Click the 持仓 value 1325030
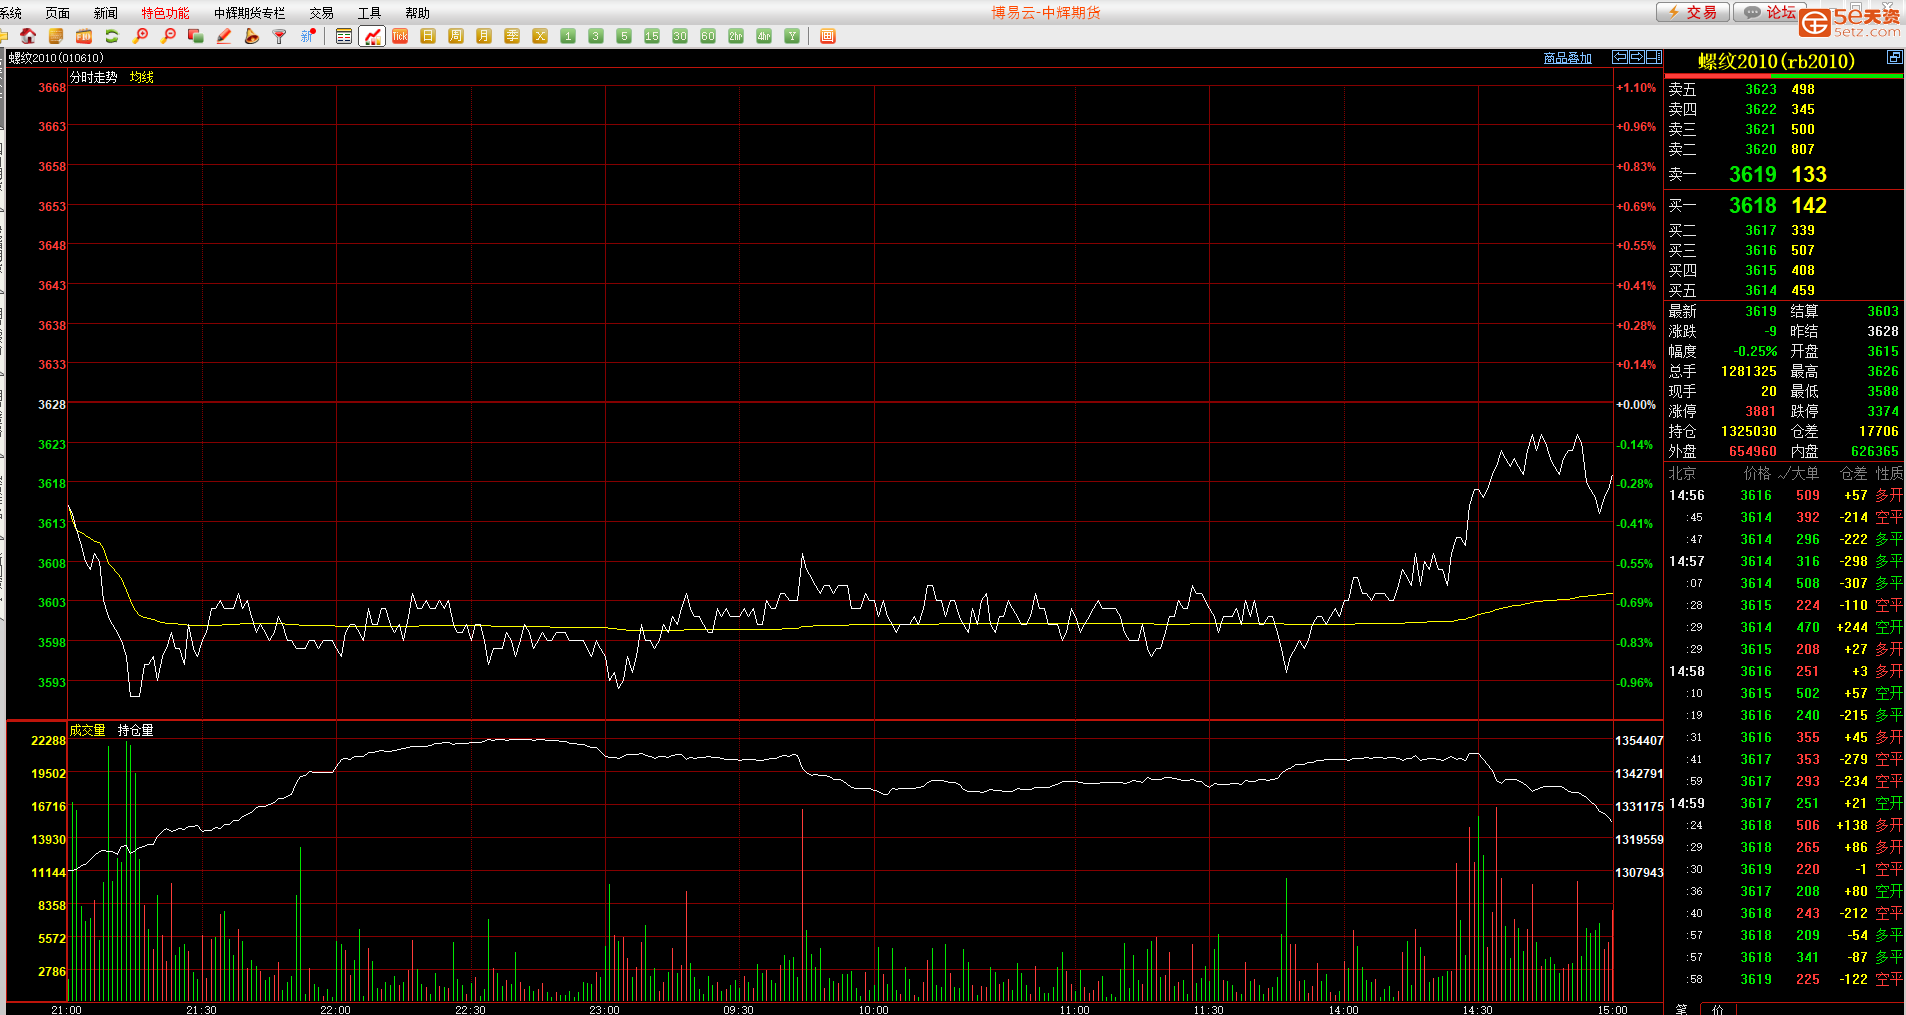 click(1749, 431)
